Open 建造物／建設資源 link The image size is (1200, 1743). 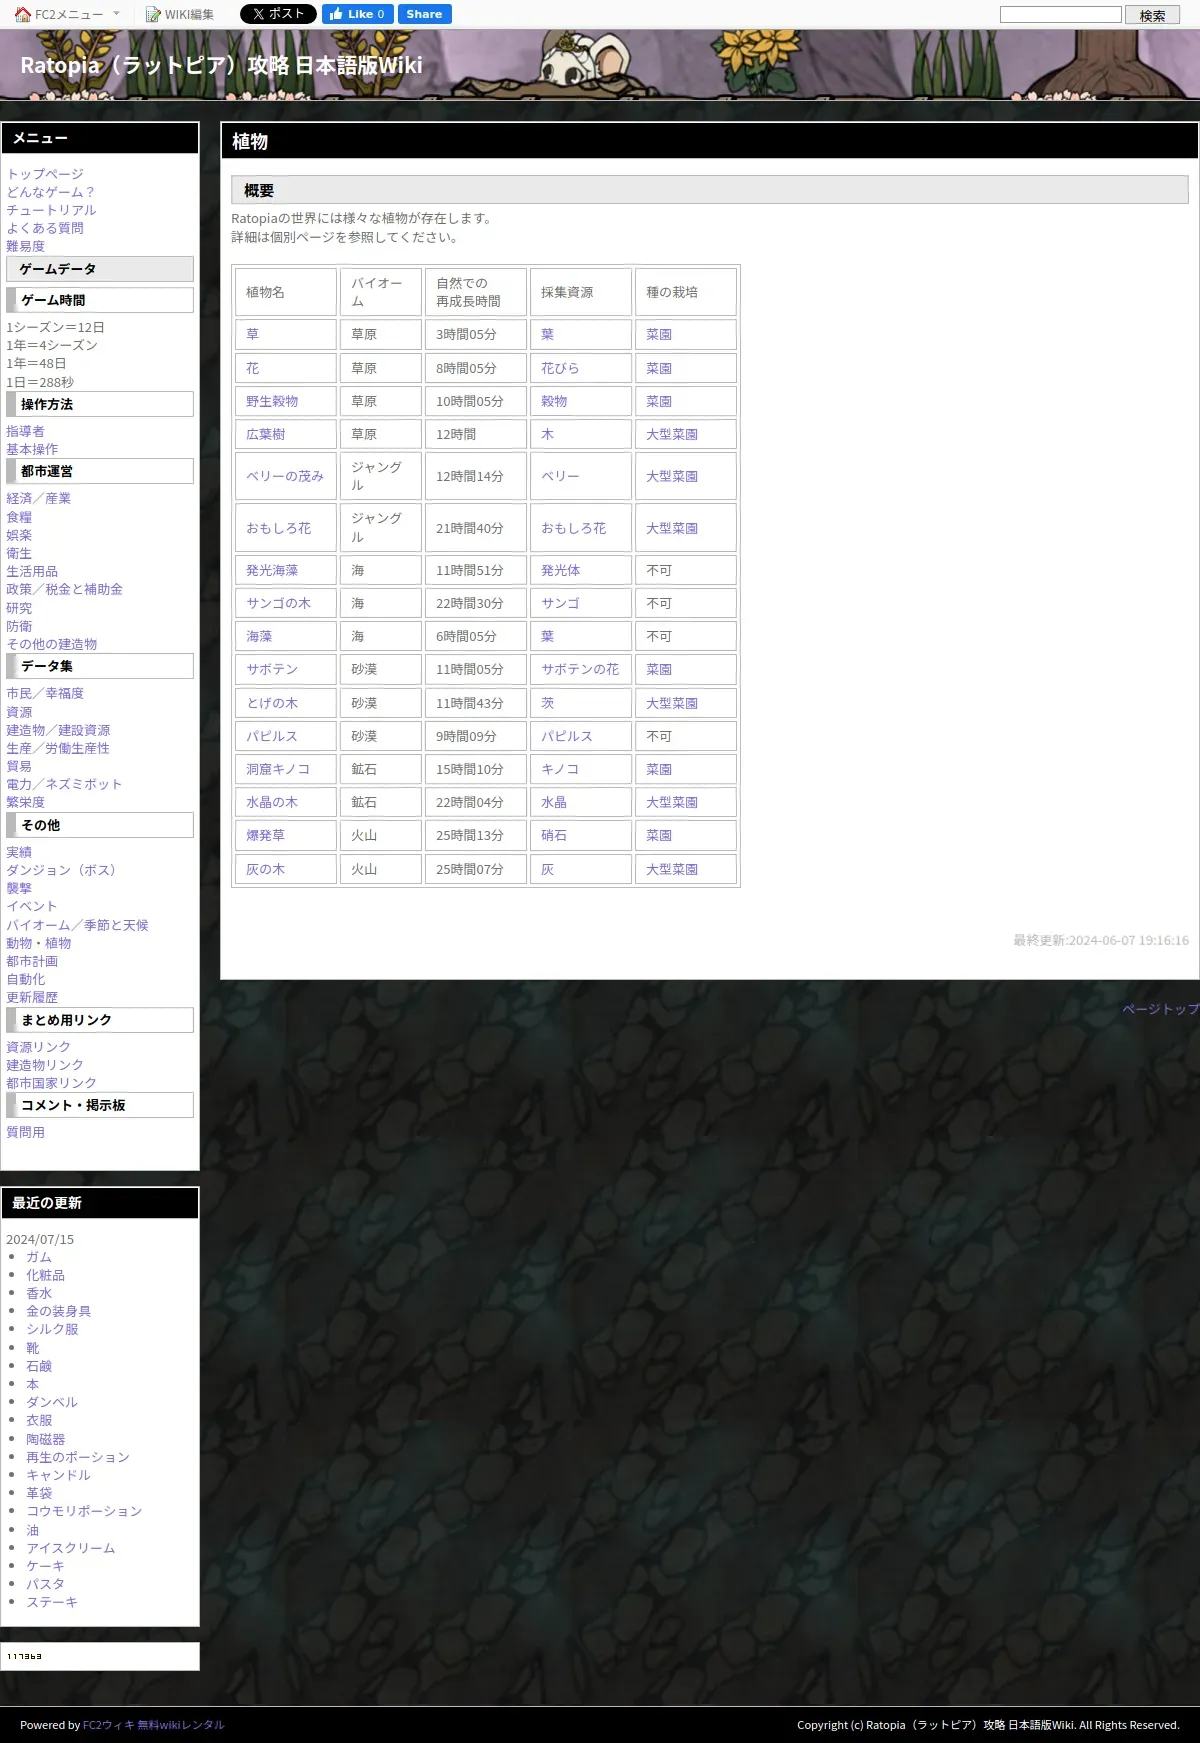coord(58,730)
